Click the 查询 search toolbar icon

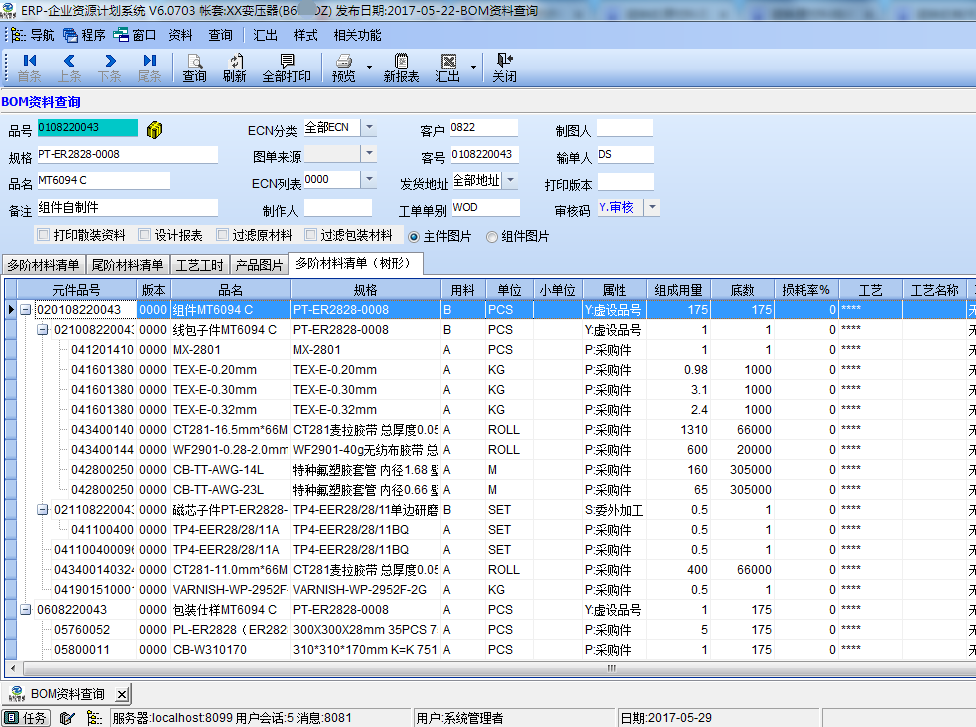(x=194, y=68)
